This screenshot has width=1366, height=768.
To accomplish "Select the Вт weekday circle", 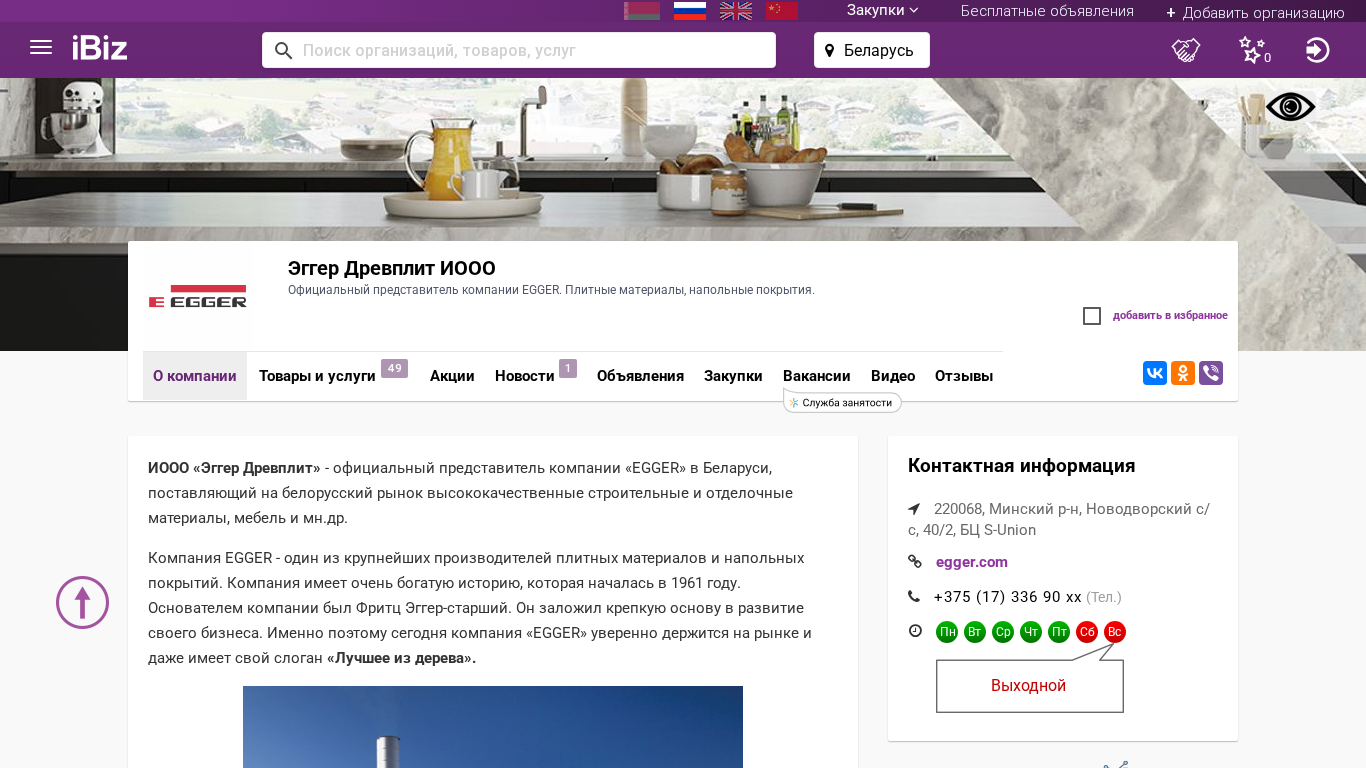I will pyautogui.click(x=975, y=632).
